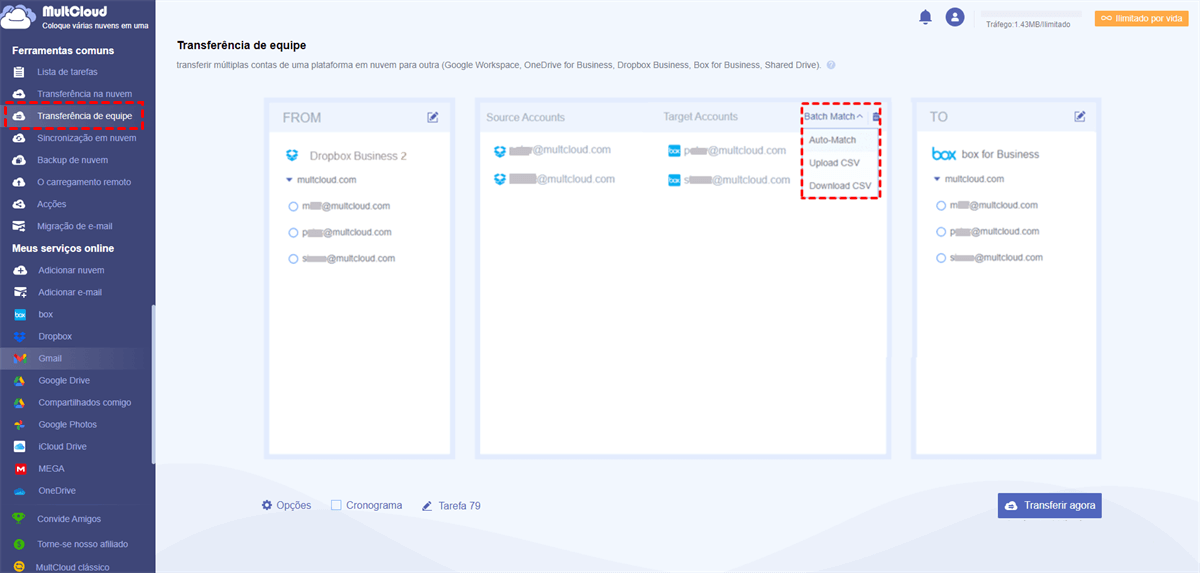Open Torne-se nosso afiliado link
This screenshot has height=573, width=1200.
[82, 545]
